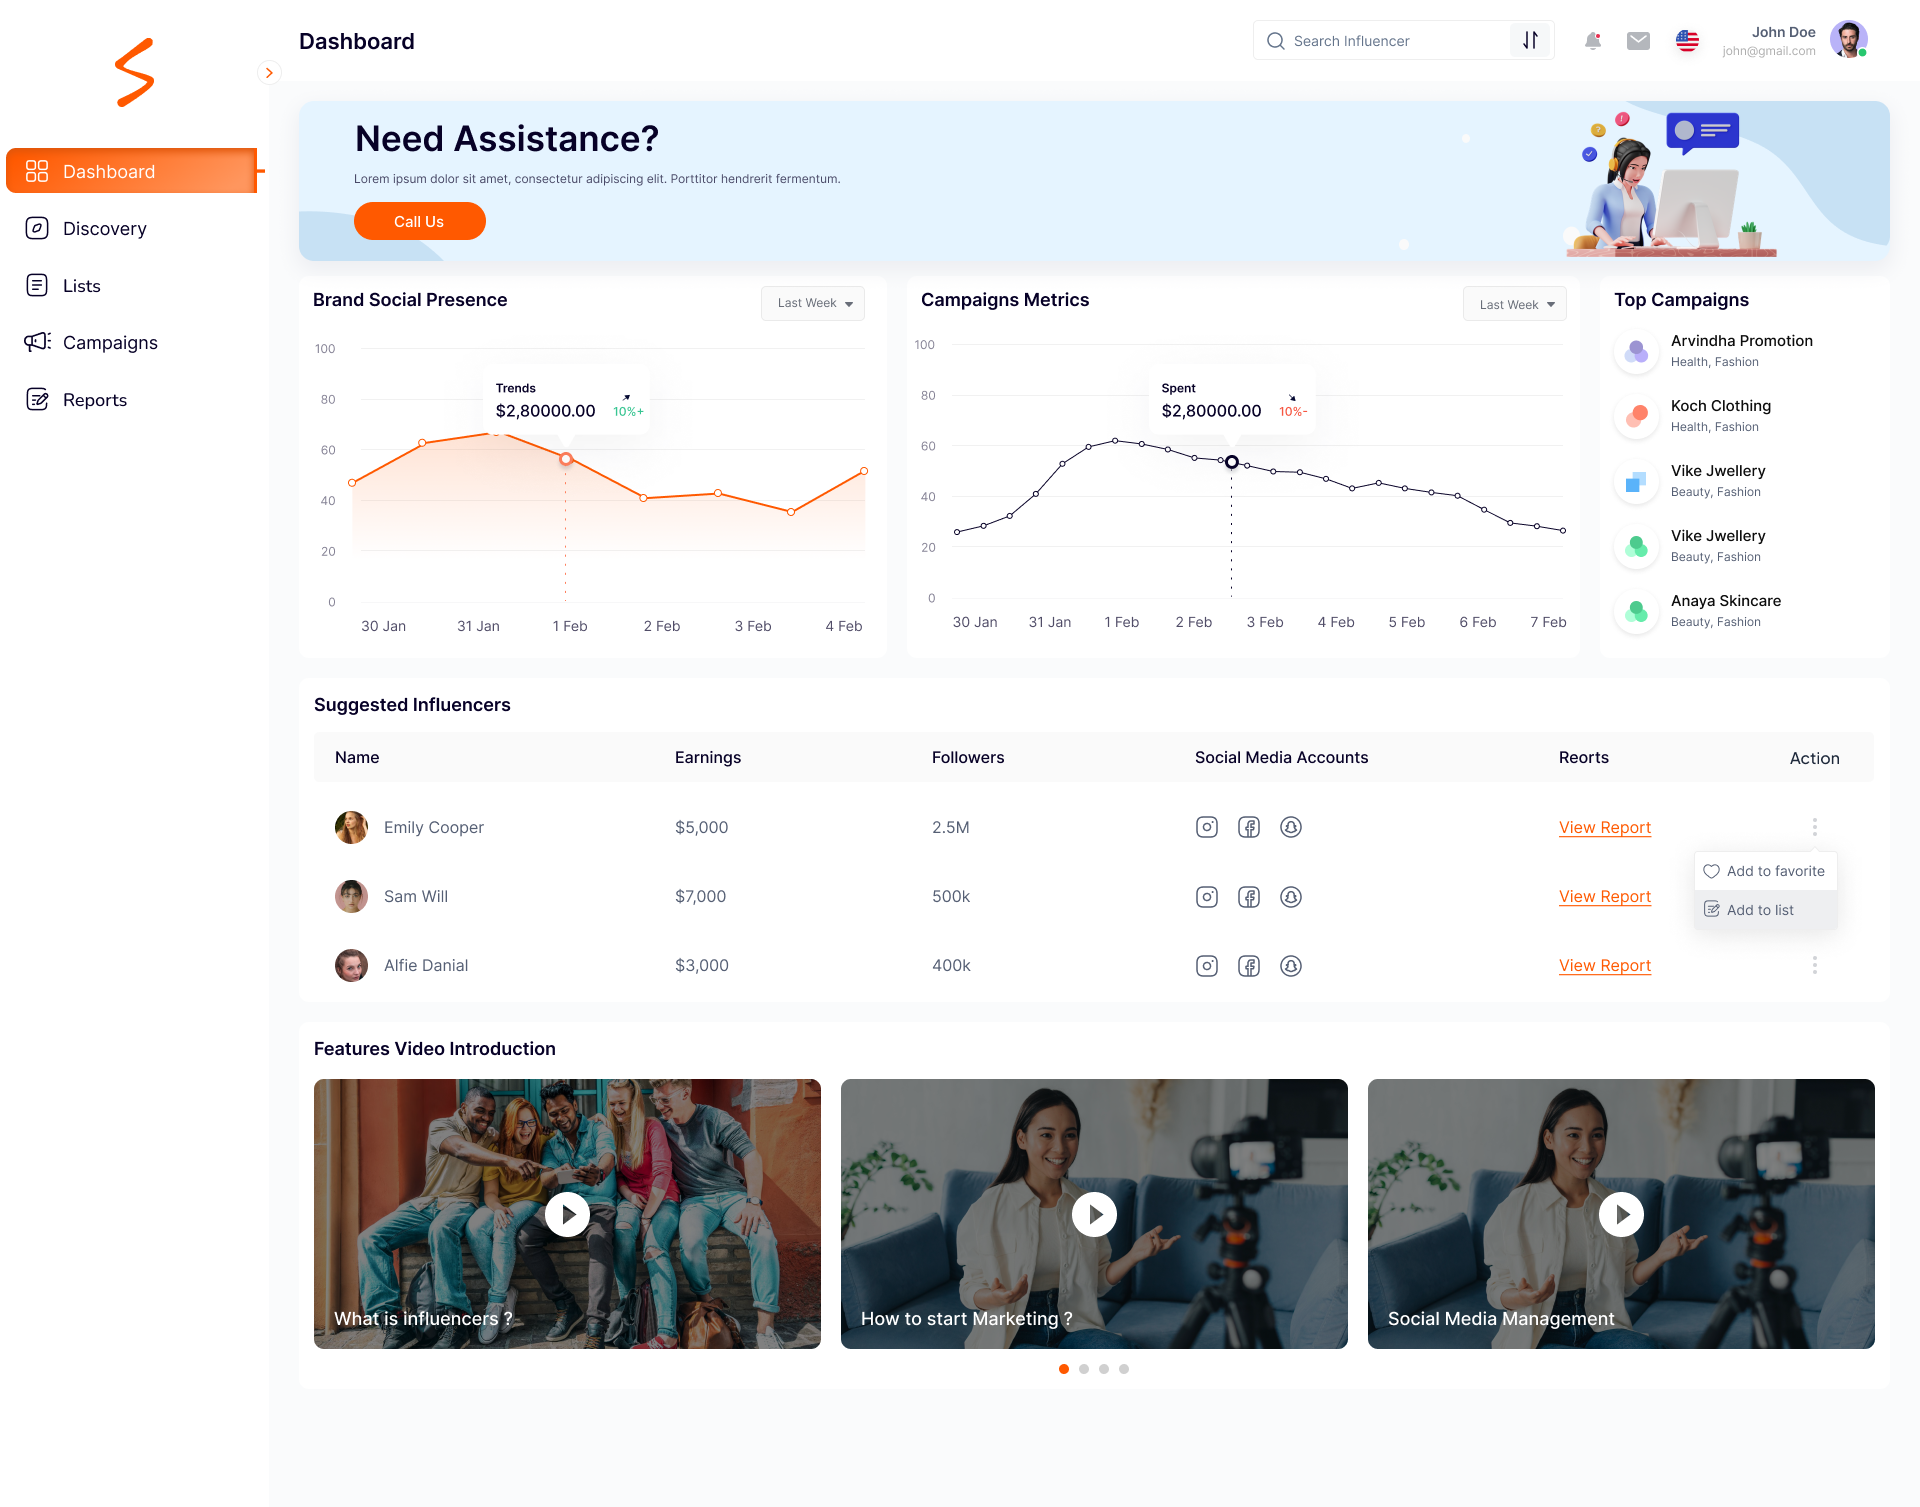Open notifications via the bell icon
The height and width of the screenshot is (1507, 1920).
[x=1593, y=40]
